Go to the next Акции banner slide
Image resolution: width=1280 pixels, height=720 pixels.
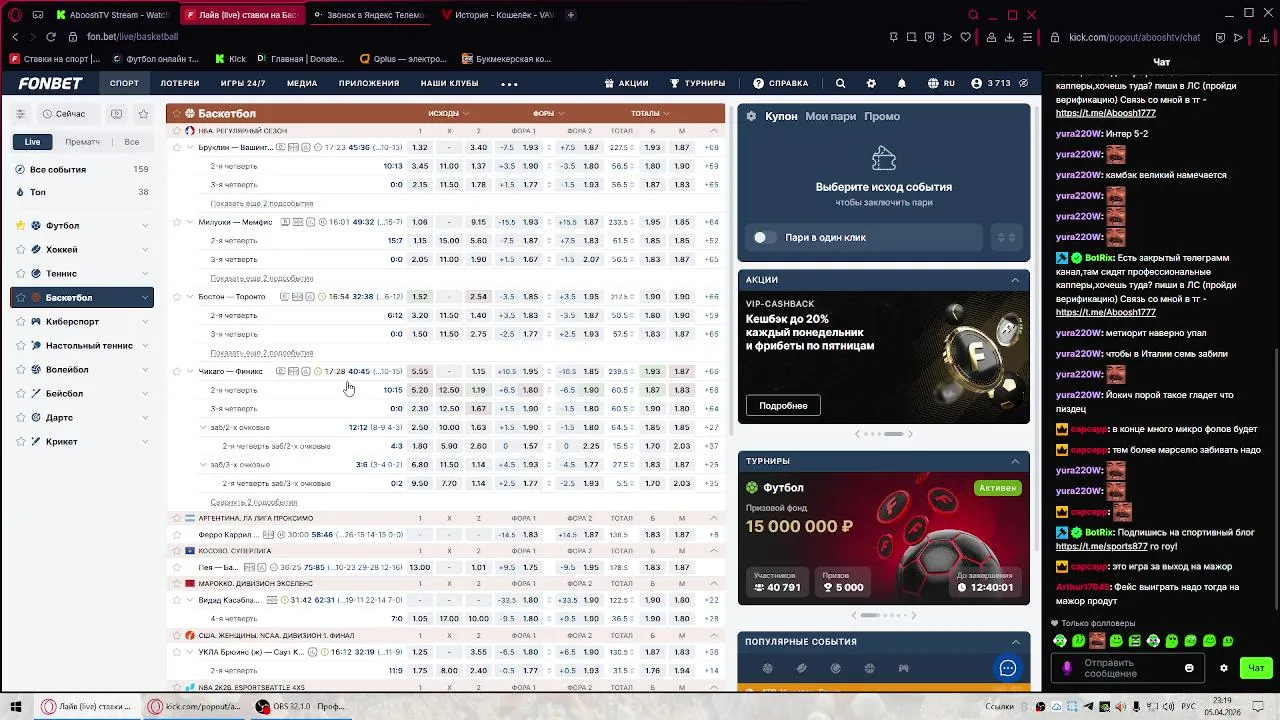(x=910, y=434)
